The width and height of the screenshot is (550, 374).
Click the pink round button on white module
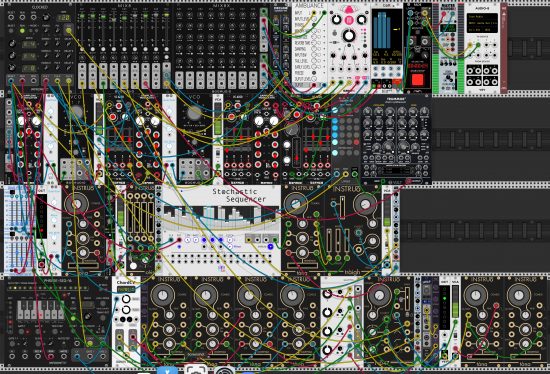coord(349,20)
